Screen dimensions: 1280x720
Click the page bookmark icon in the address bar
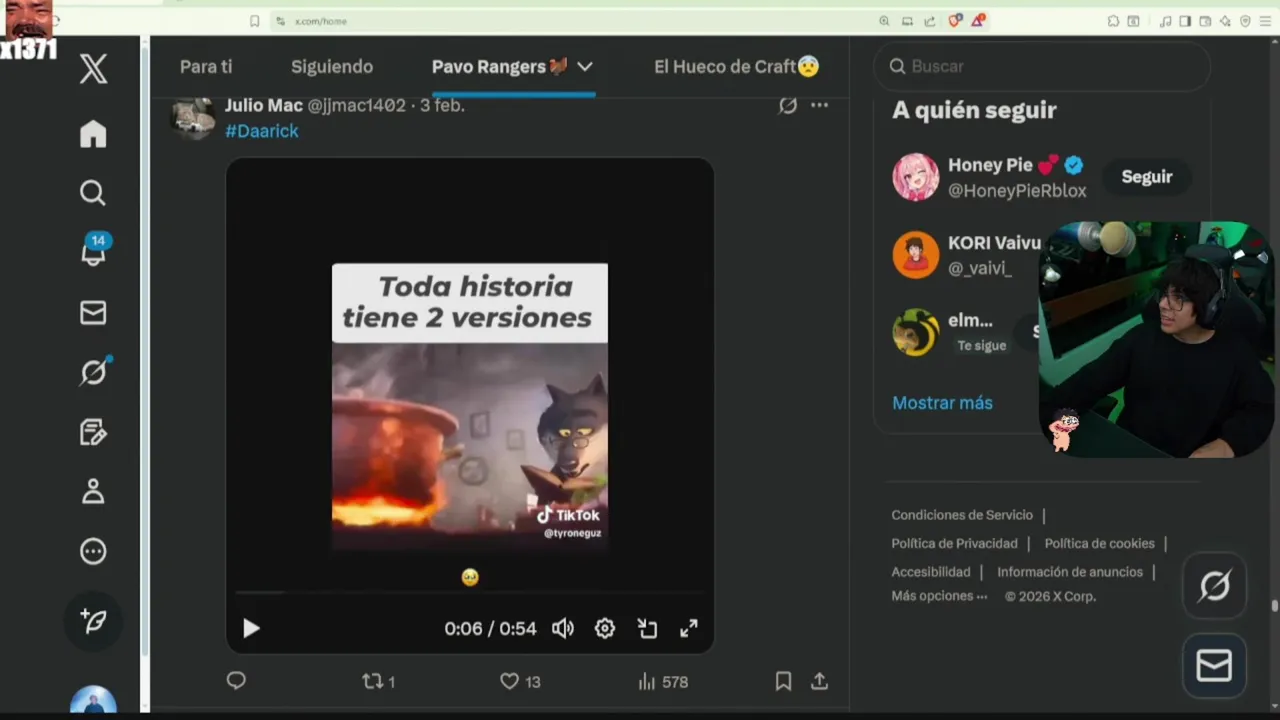[x=255, y=21]
